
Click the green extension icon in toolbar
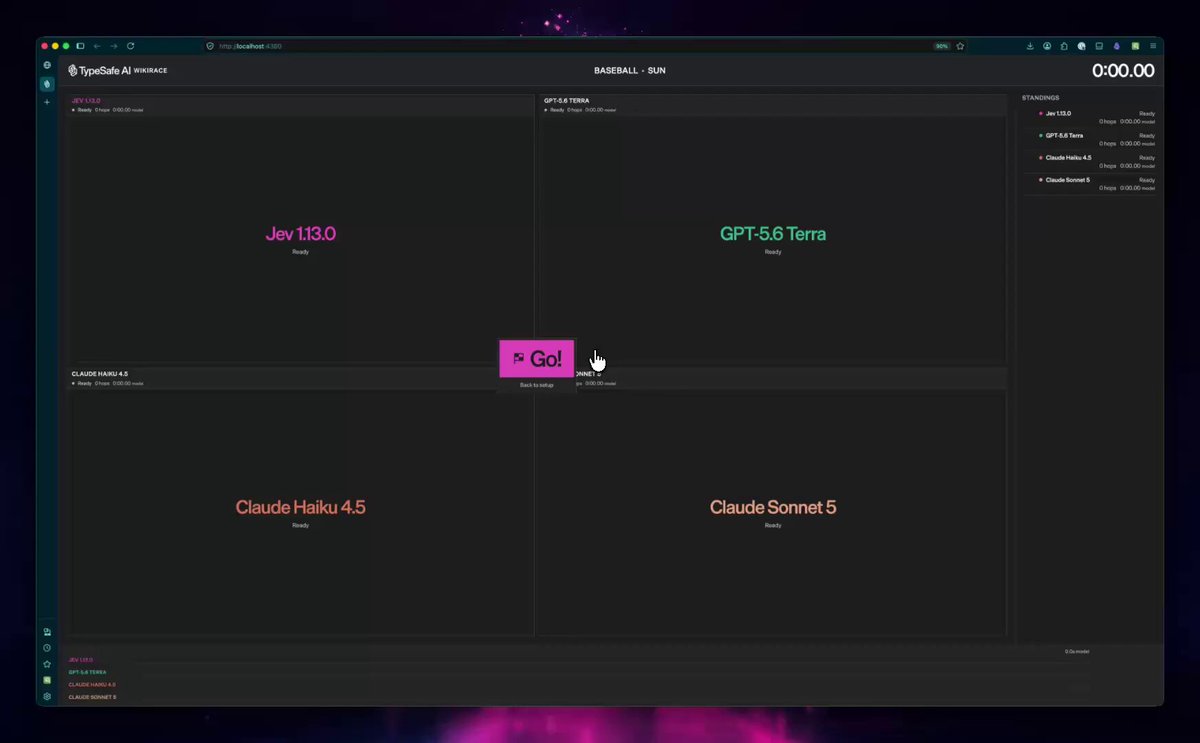tap(1135, 46)
